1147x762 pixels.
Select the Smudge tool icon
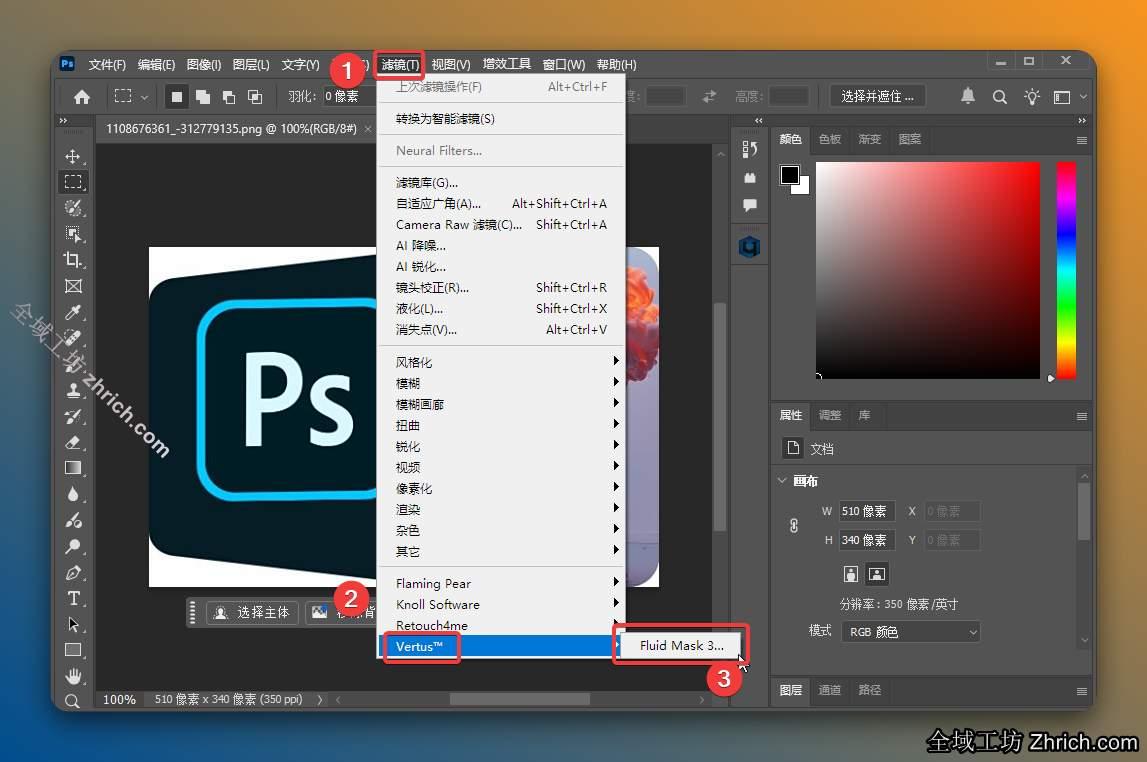coord(72,521)
